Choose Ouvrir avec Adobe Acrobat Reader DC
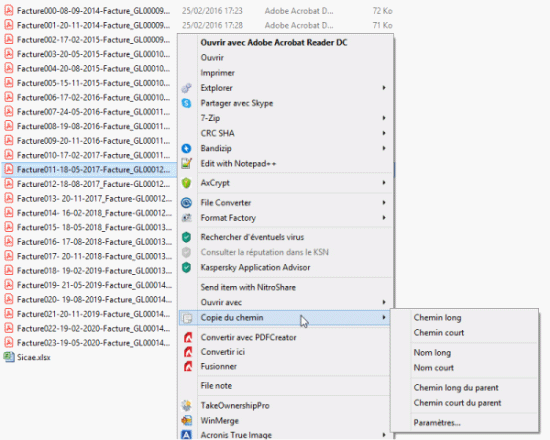Screen dimensions: 550x440 (274, 42)
